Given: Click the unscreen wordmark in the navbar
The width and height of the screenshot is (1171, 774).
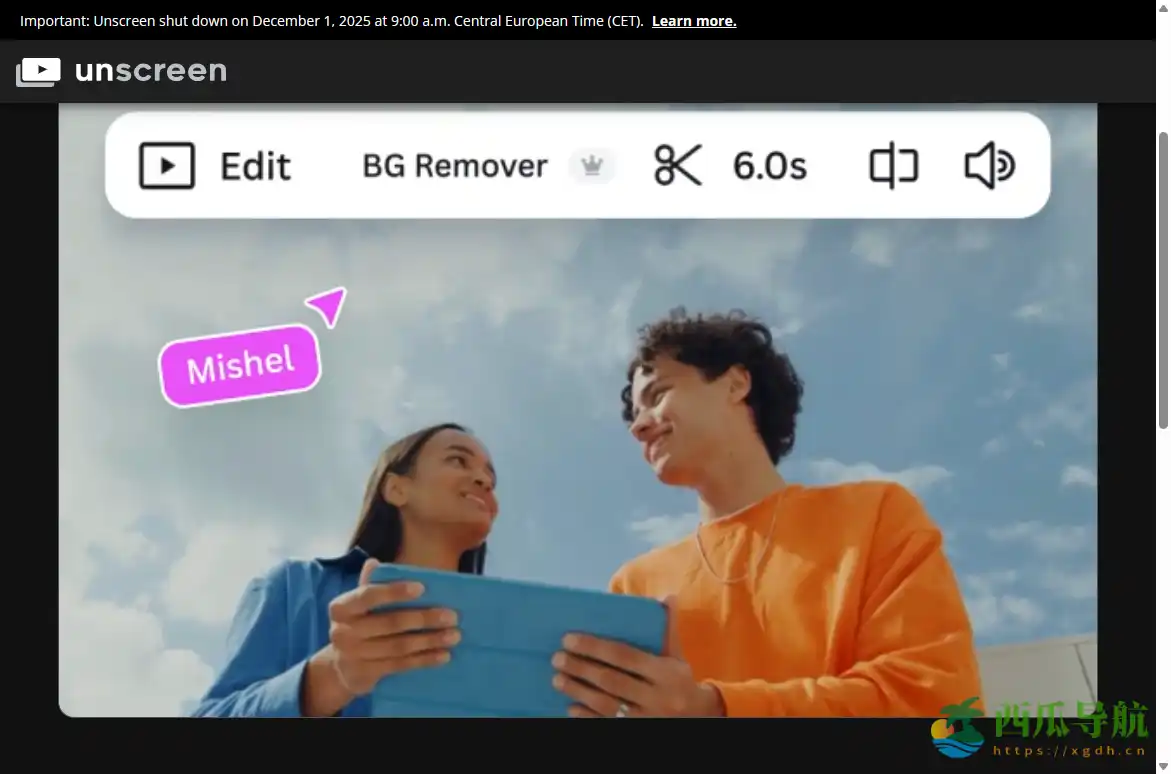Looking at the screenshot, I should coord(150,70).
